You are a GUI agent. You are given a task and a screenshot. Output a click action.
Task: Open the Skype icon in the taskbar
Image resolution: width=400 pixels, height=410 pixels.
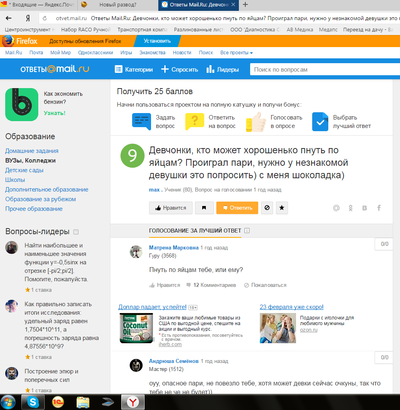(x=33, y=402)
